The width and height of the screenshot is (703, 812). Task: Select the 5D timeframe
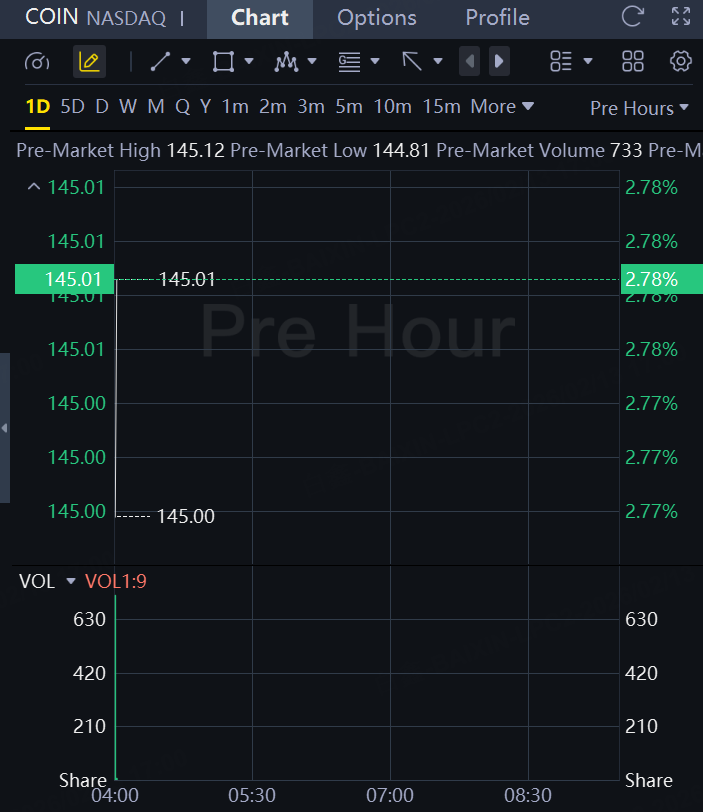(72, 107)
